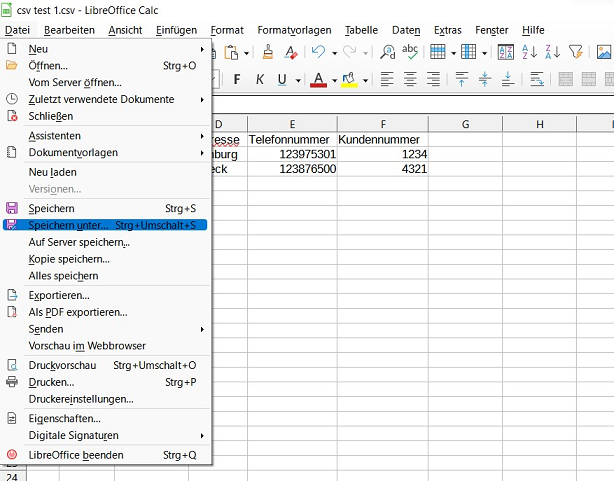Click the Spelling check abc icon
This screenshot has height=481, width=614.
(410, 52)
